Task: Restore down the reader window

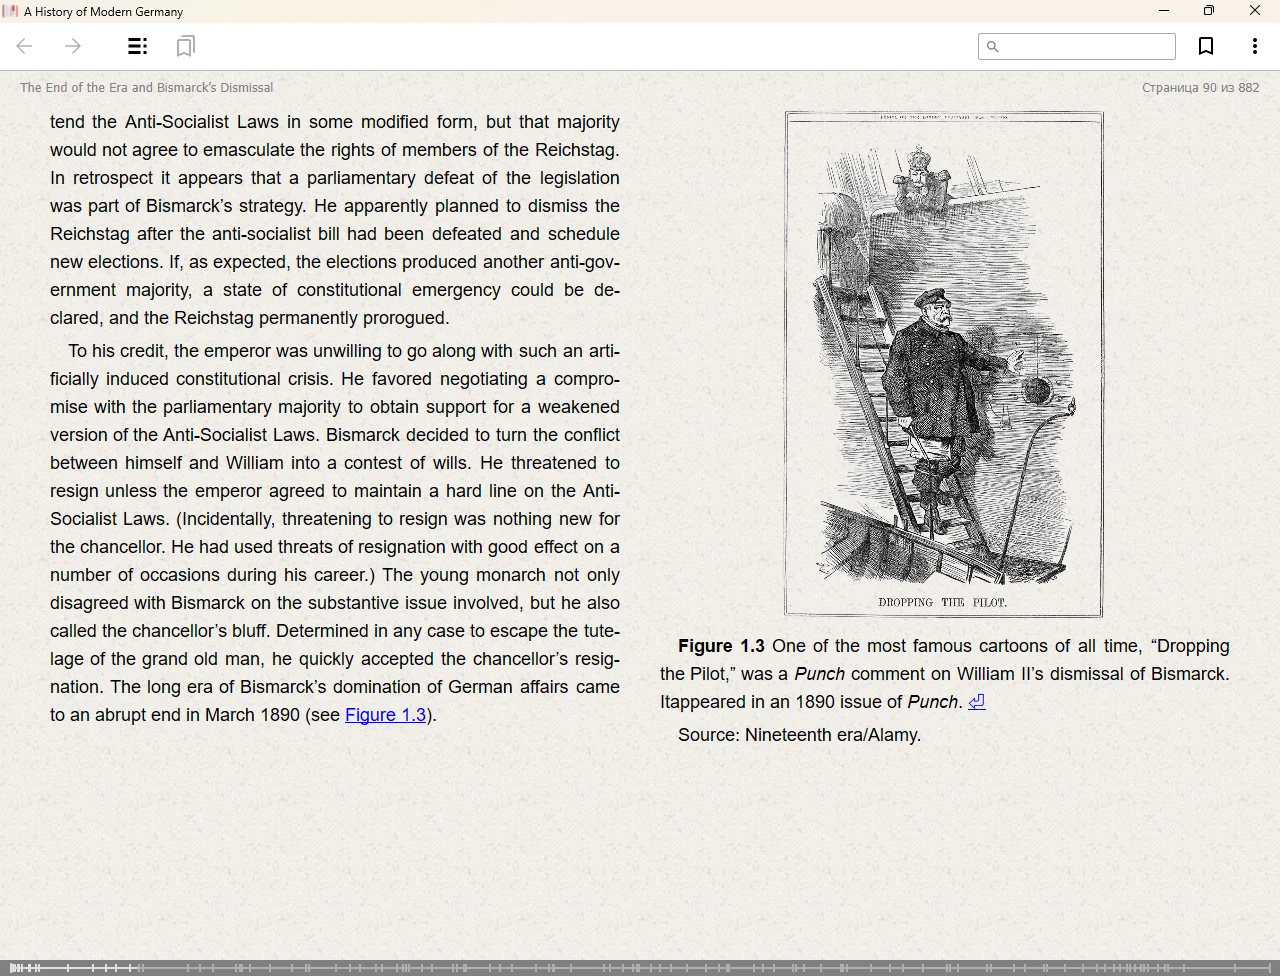Action: click(1209, 11)
